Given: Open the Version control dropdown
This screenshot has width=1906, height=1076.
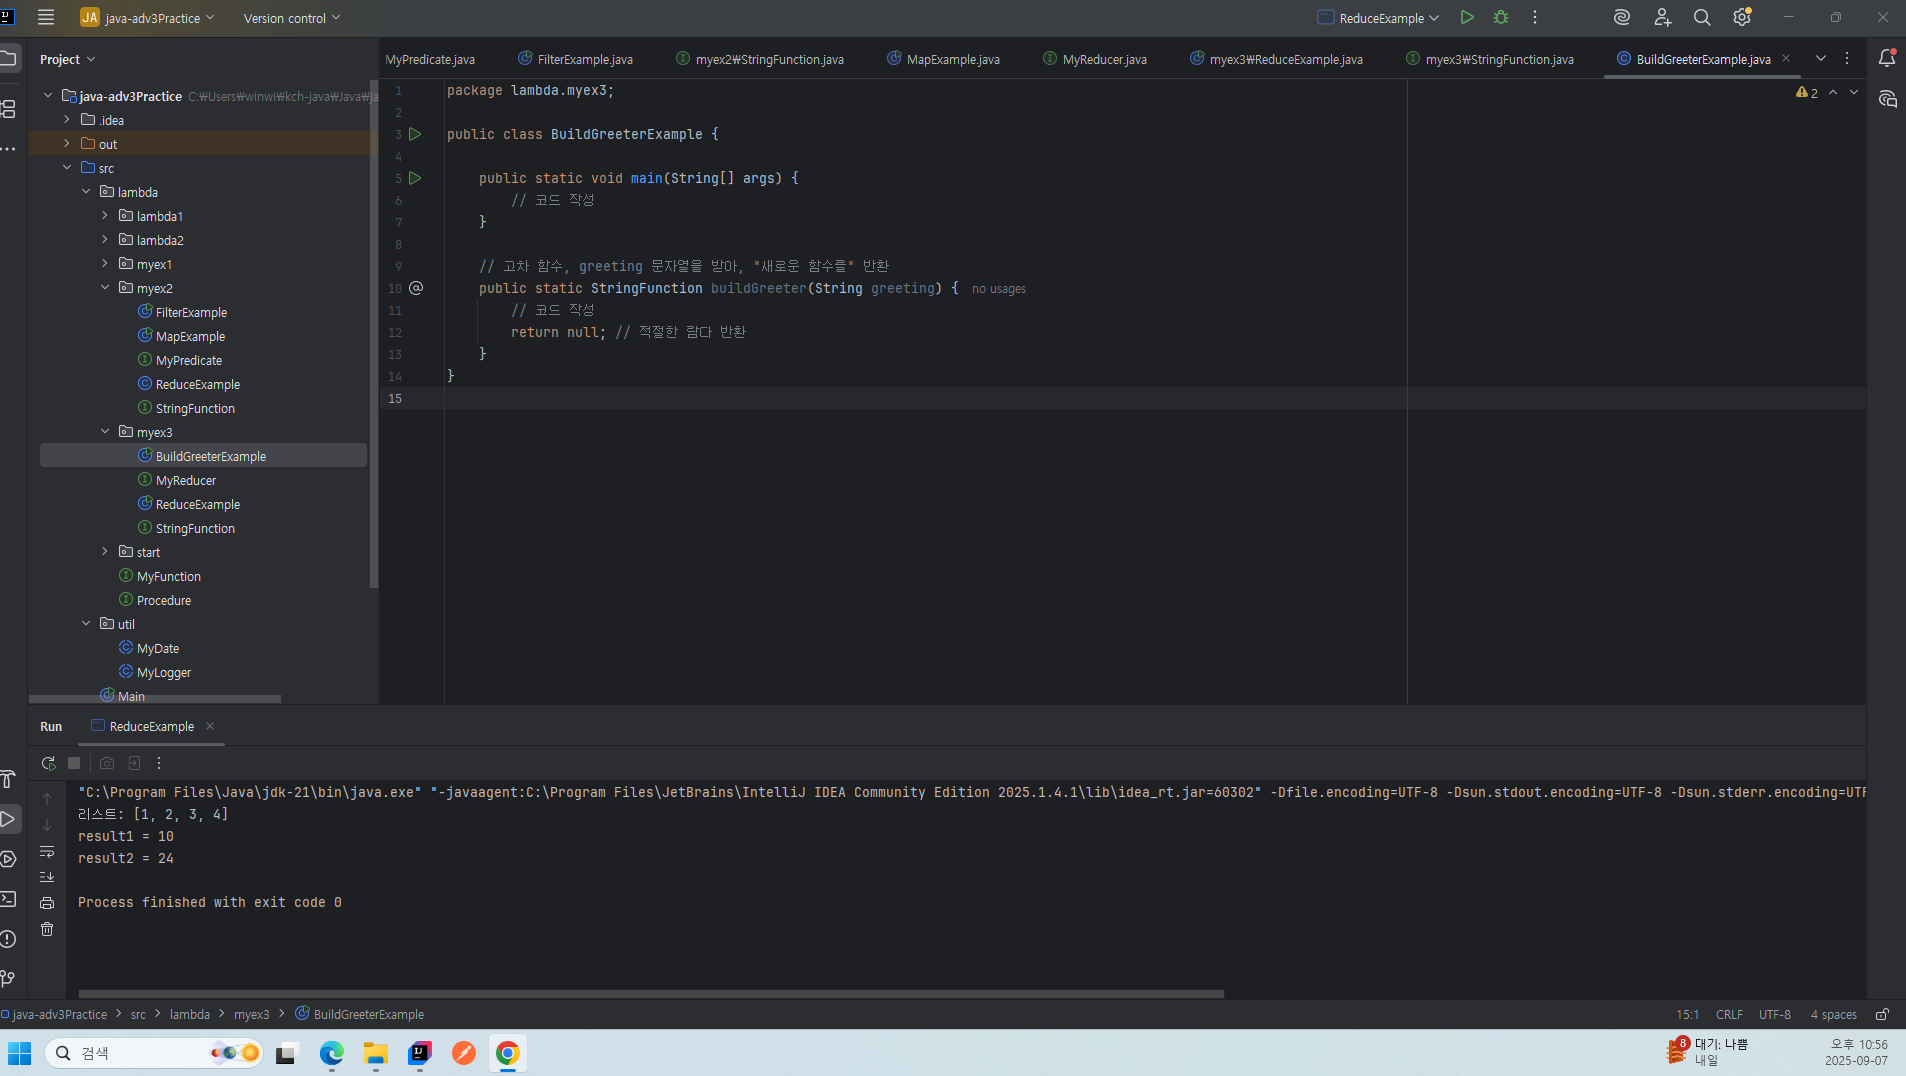Looking at the screenshot, I should coord(292,18).
